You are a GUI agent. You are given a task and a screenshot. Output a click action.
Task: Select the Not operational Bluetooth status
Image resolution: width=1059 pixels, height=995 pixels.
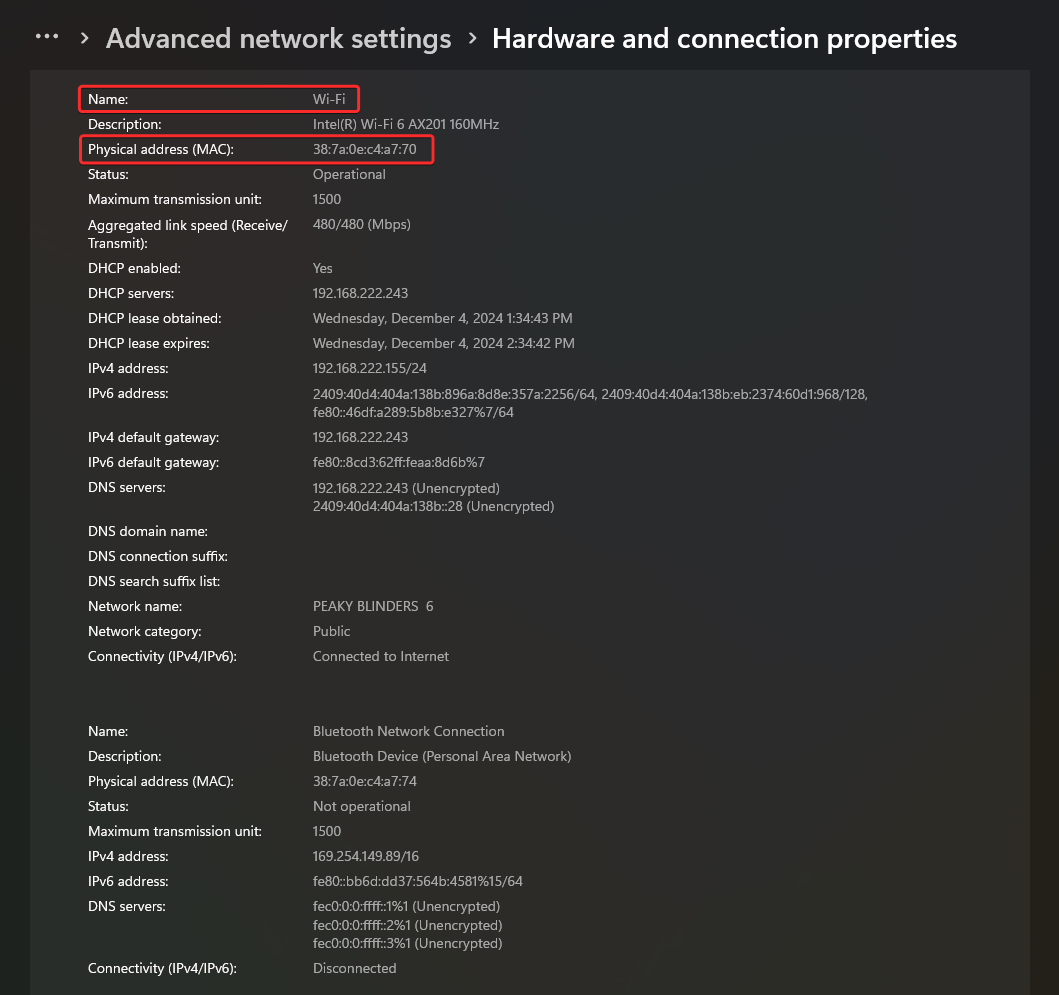click(x=361, y=806)
